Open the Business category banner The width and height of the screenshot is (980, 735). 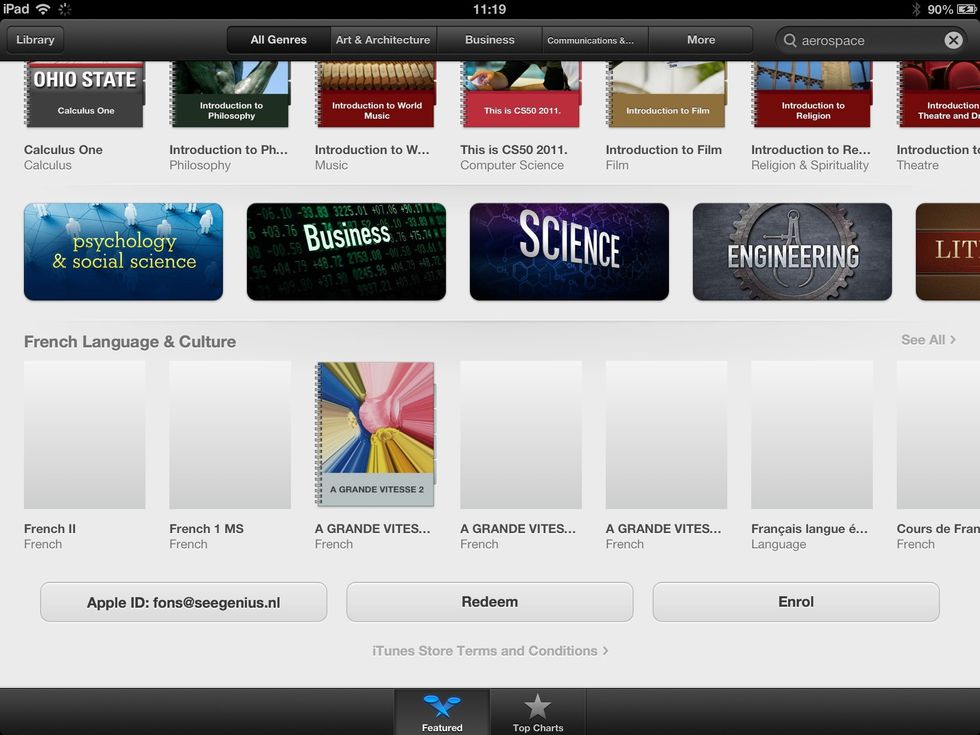click(346, 252)
